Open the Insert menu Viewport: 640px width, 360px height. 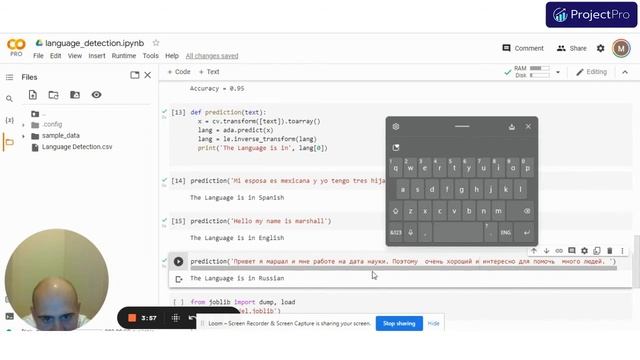(97, 56)
